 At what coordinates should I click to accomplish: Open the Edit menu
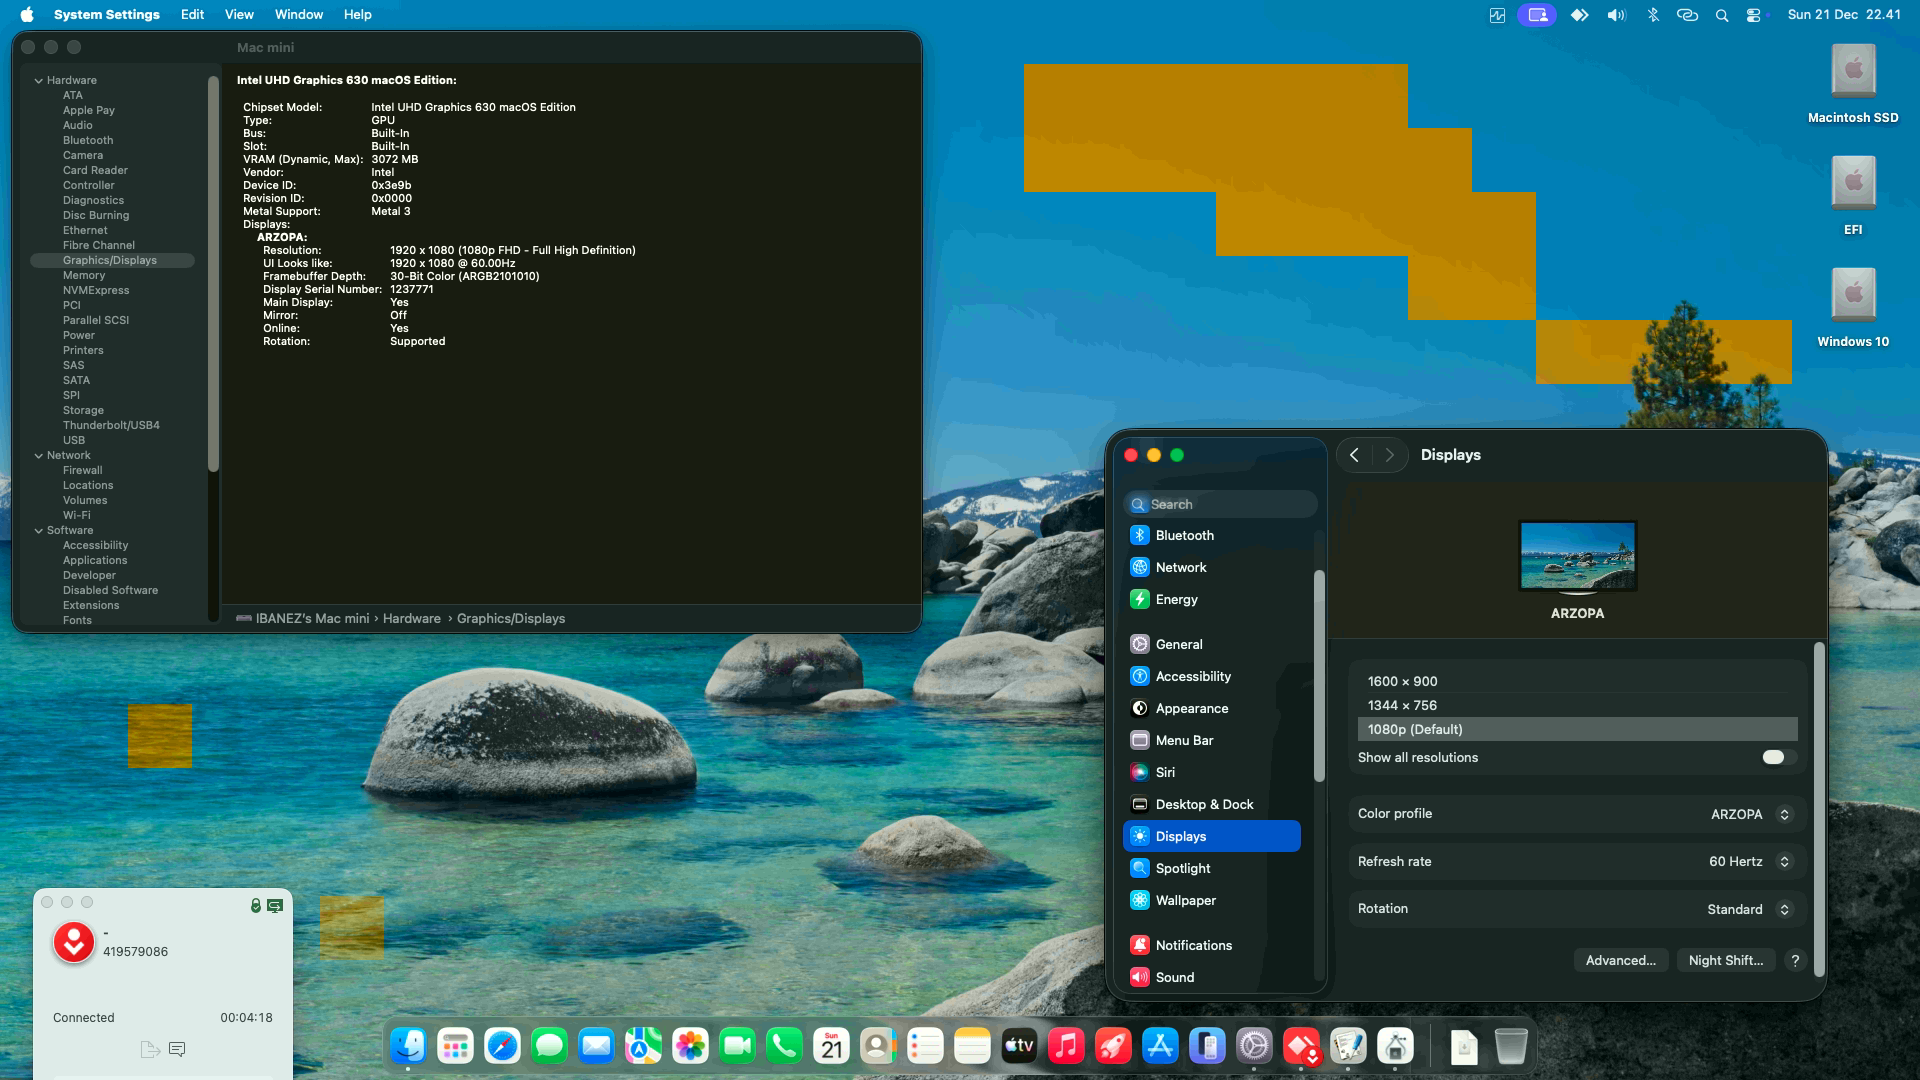(192, 15)
